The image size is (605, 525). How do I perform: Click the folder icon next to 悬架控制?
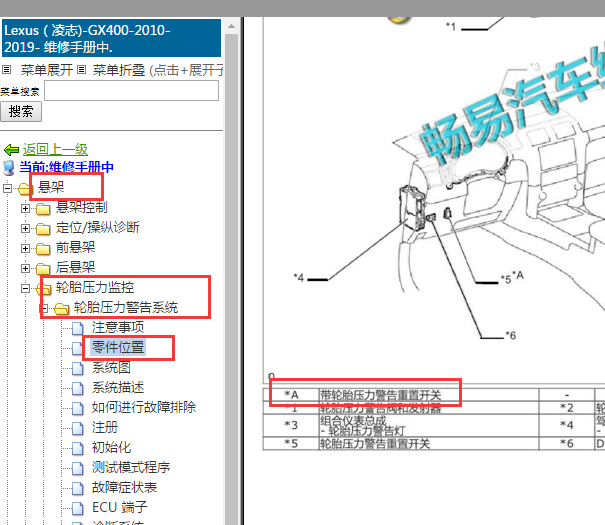tap(43, 209)
